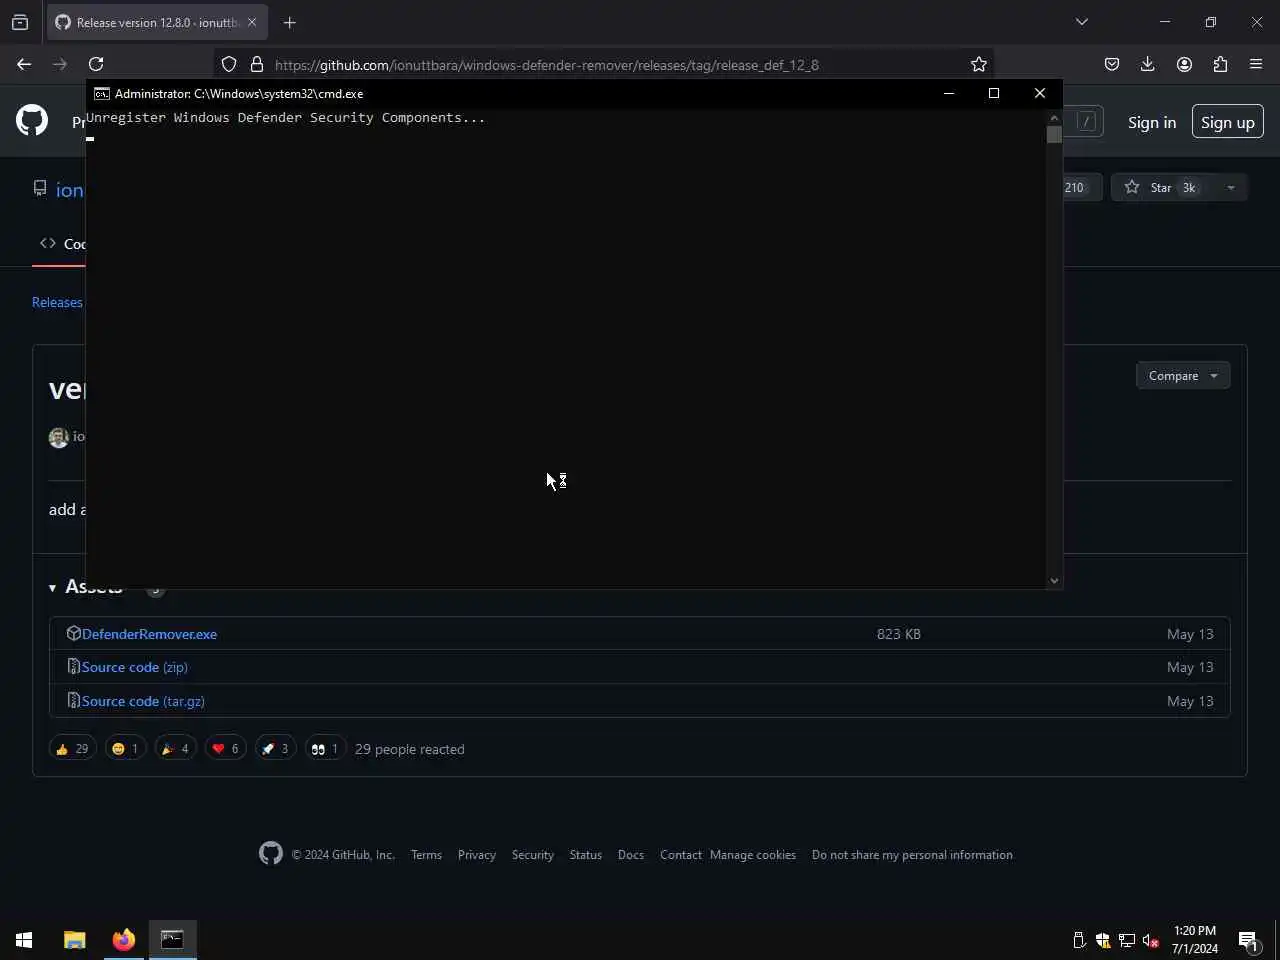Open Security link in the footer
This screenshot has width=1280, height=960.
click(x=533, y=855)
